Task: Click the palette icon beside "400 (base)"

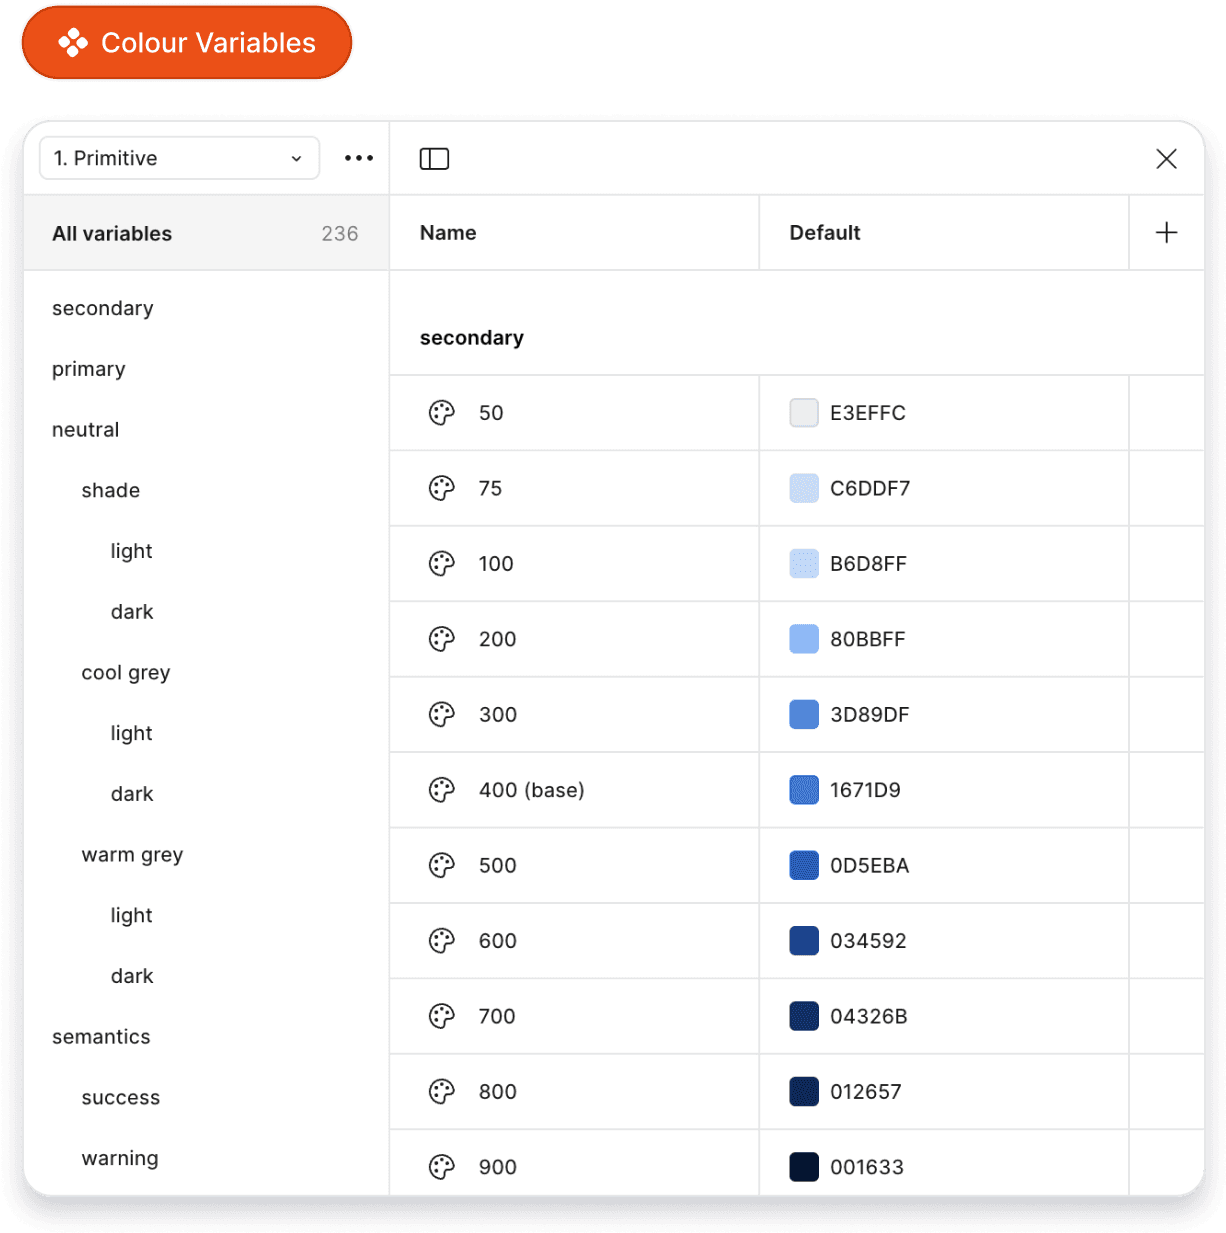Action: click(x=441, y=789)
